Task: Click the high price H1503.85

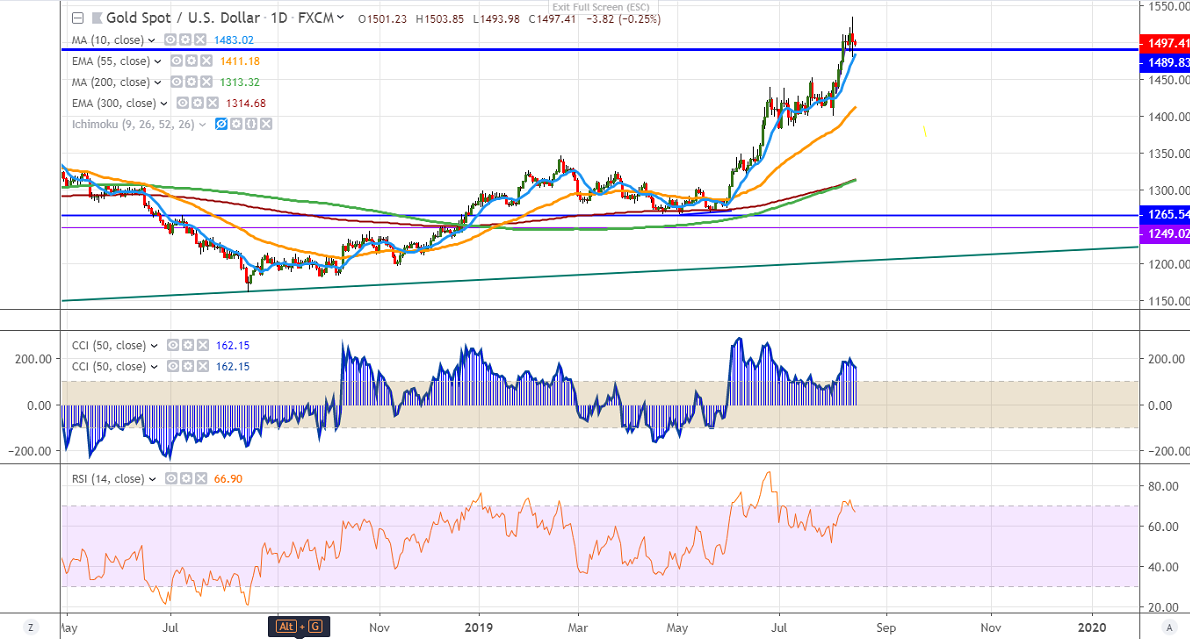Action: coord(440,19)
